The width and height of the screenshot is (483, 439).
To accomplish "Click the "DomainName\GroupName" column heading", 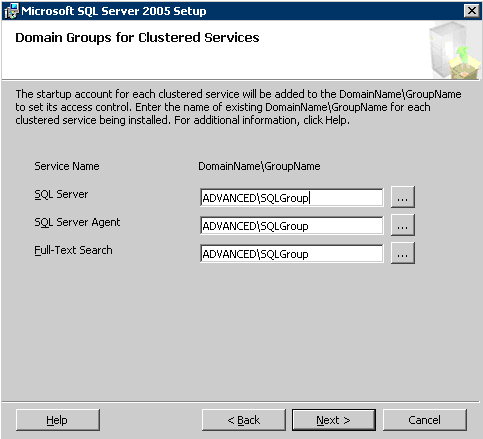I will (x=259, y=166).
